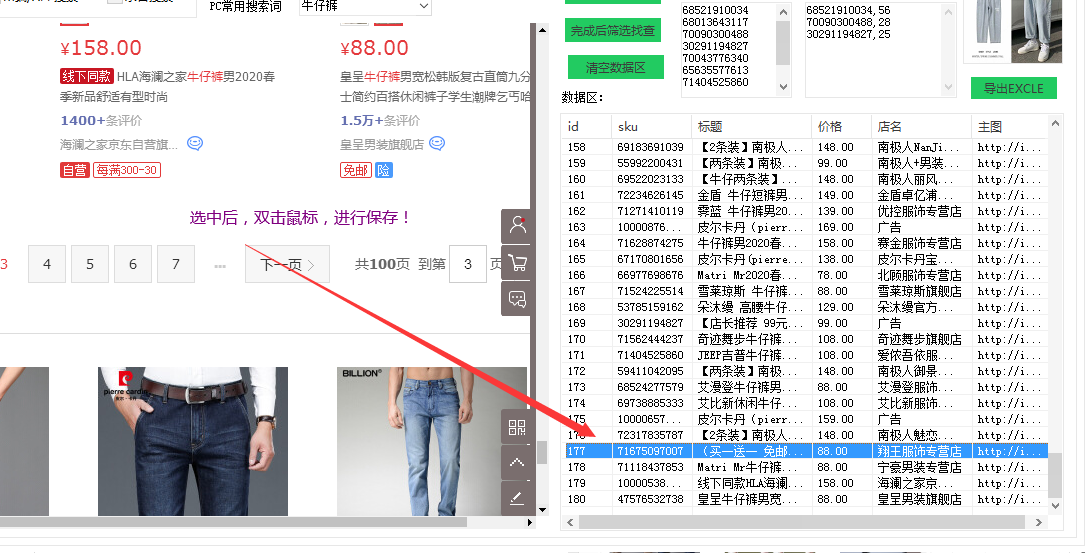
Task: Open the BILLION light blue jeans image
Action: pos(432,441)
